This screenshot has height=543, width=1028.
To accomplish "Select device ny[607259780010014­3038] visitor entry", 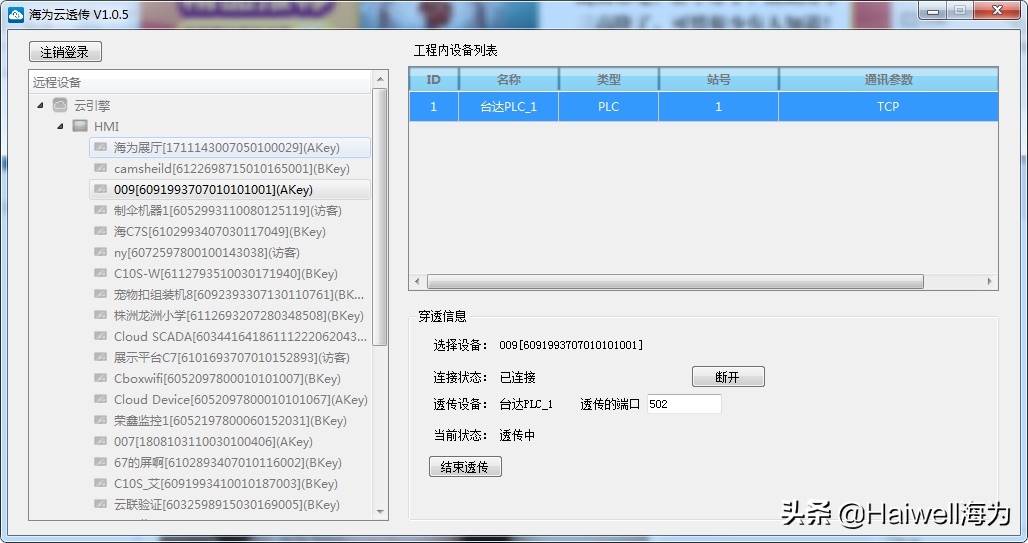I will (207, 252).
